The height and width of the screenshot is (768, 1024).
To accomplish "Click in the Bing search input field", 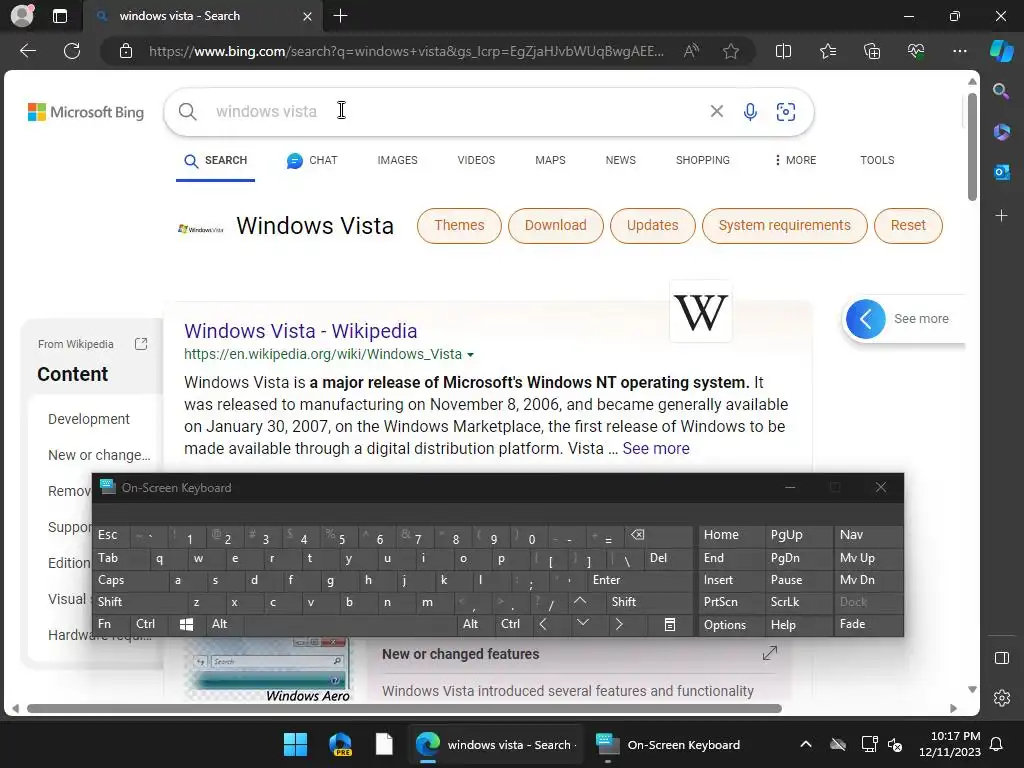I will point(457,112).
